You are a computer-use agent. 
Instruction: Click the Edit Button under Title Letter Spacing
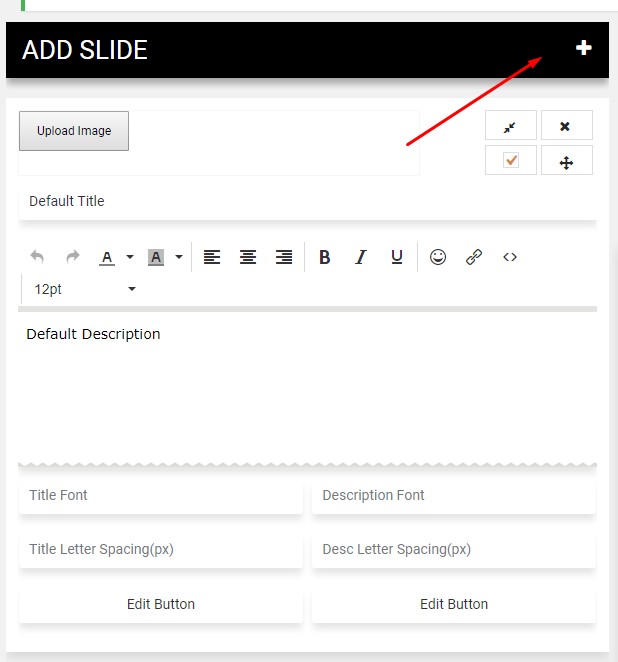click(161, 604)
